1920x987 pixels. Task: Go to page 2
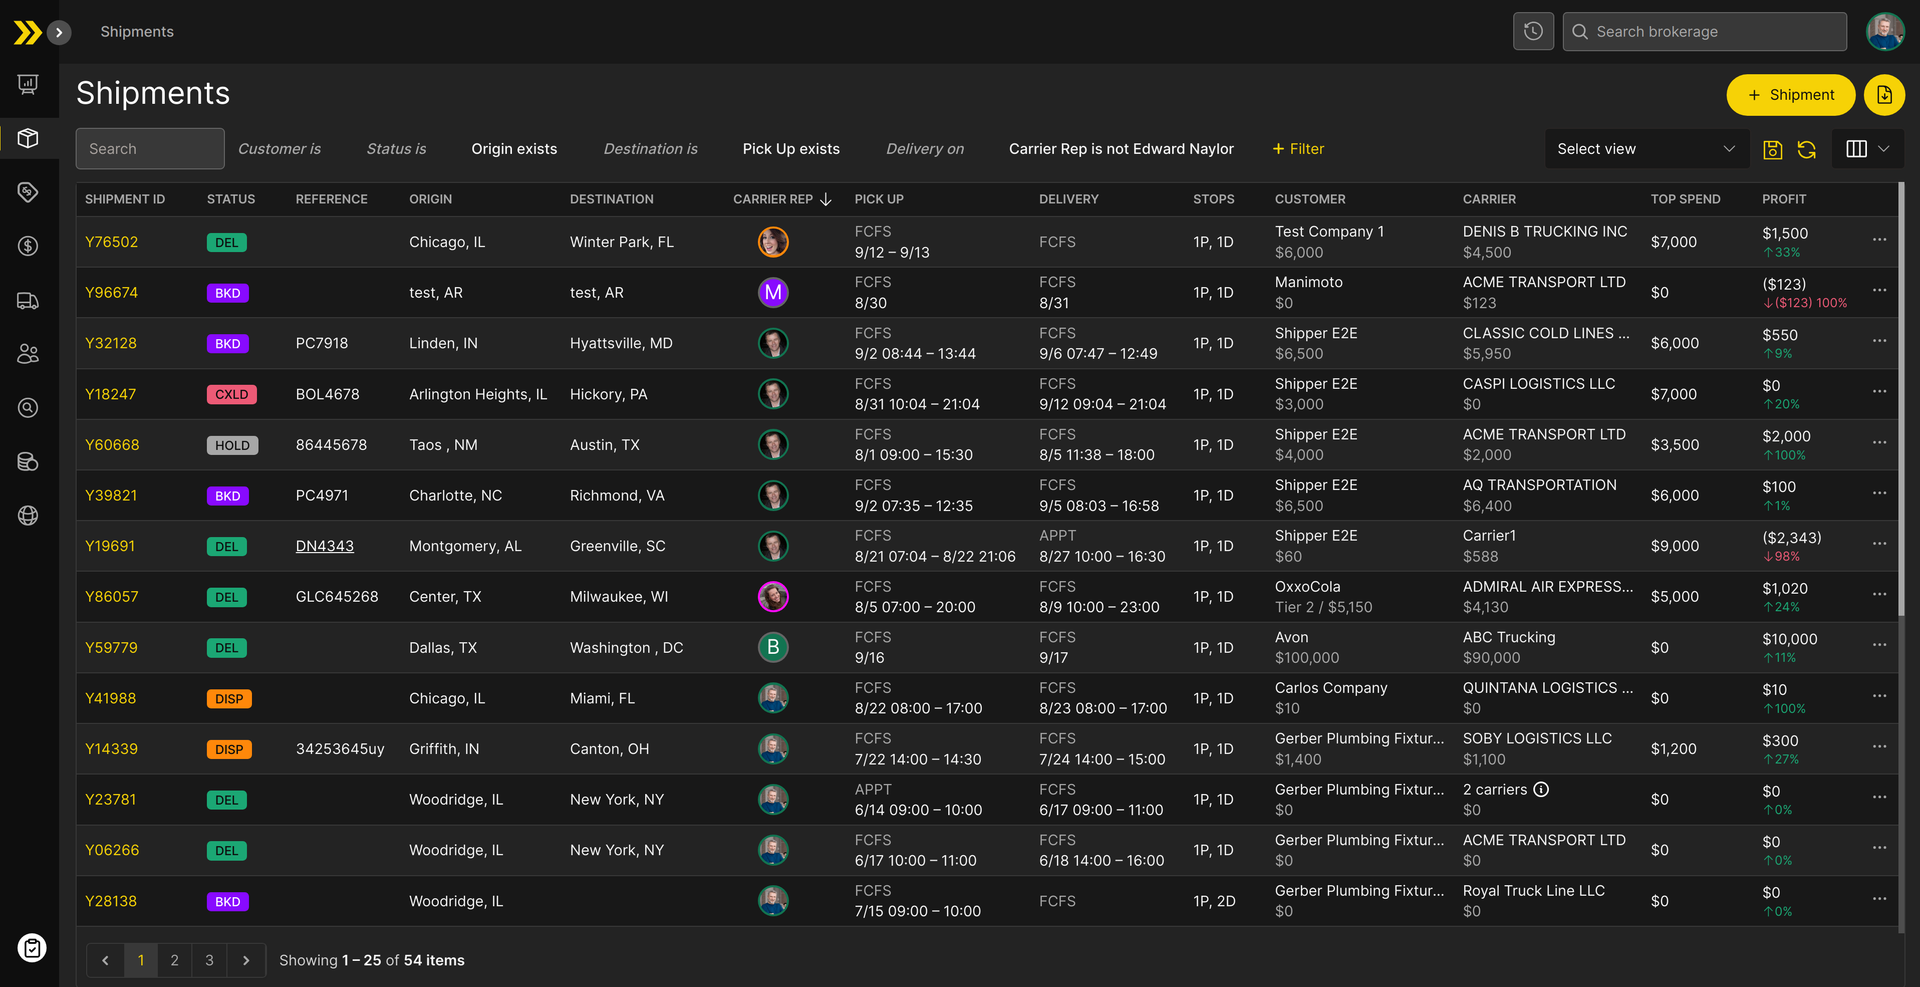coord(175,960)
